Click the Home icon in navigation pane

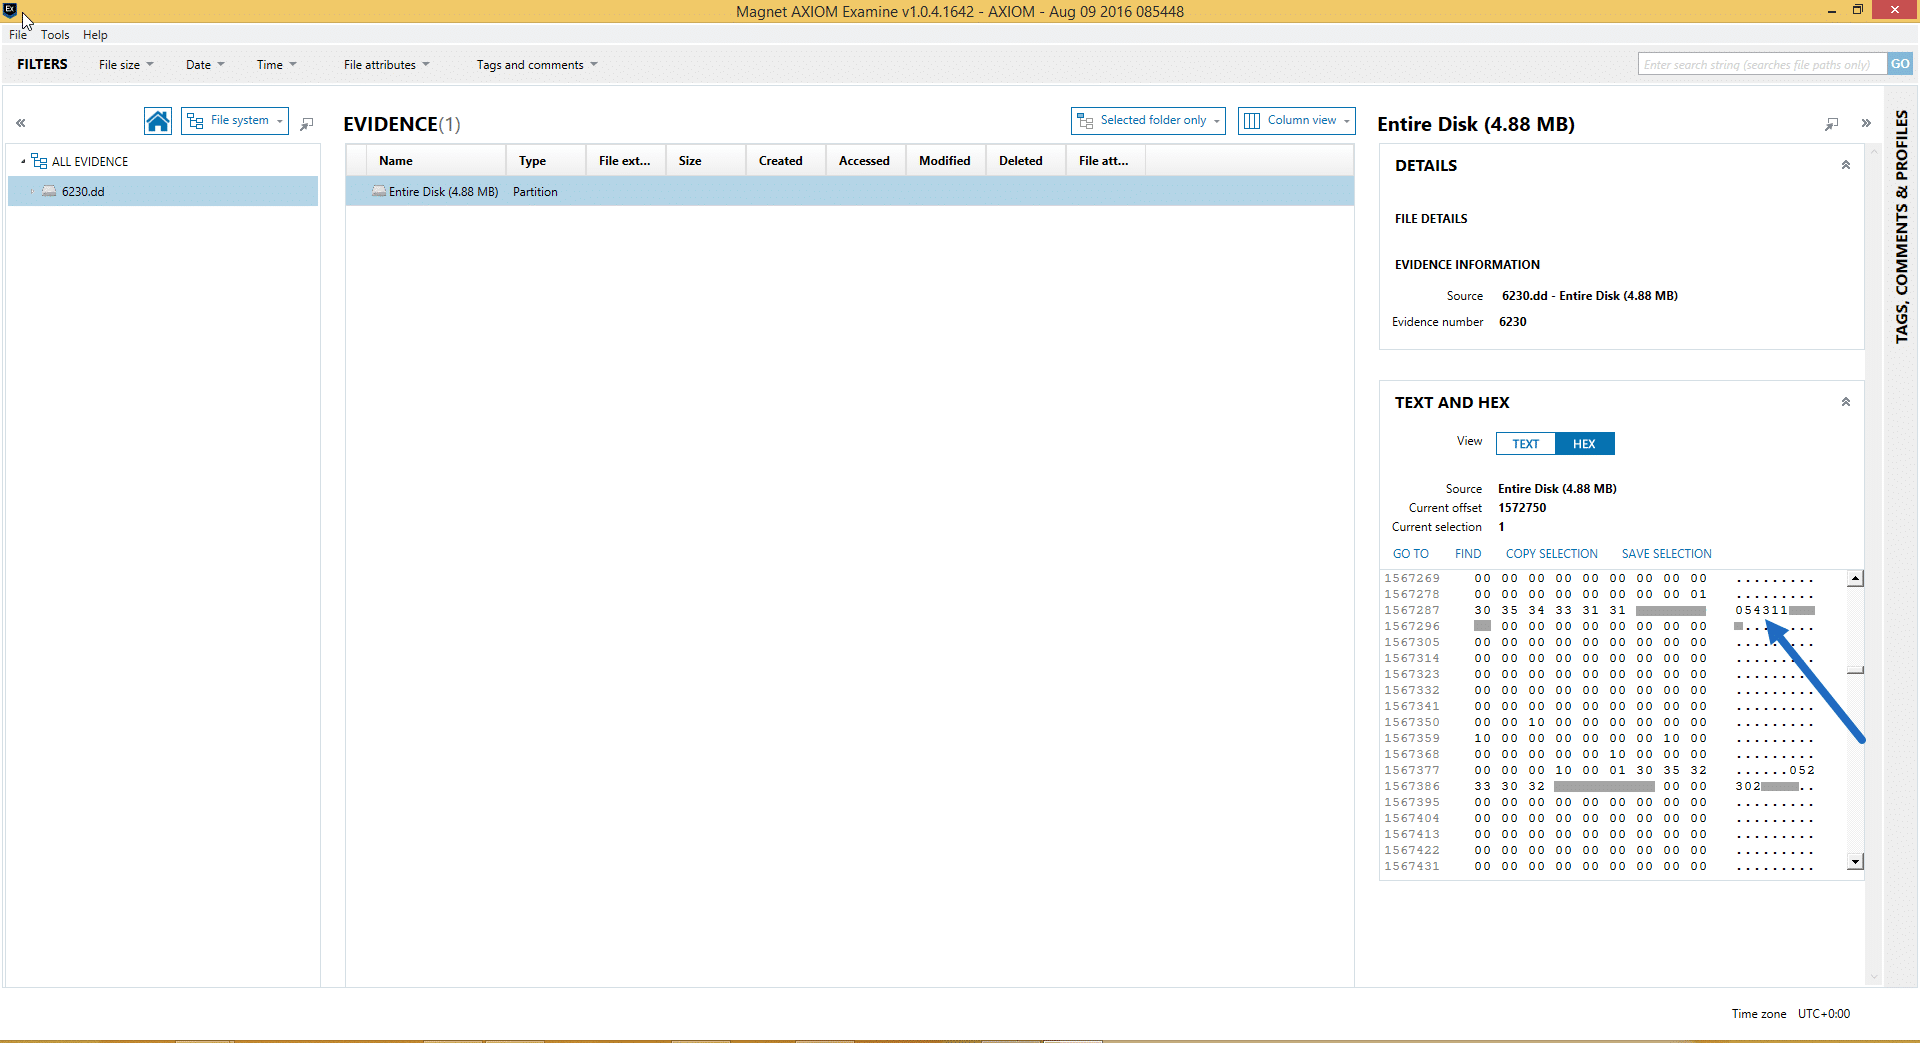click(158, 121)
